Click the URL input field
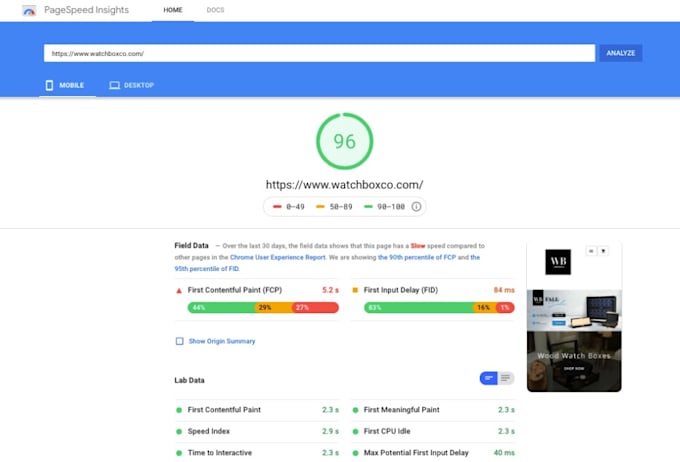This screenshot has width=680, height=462. [319, 53]
